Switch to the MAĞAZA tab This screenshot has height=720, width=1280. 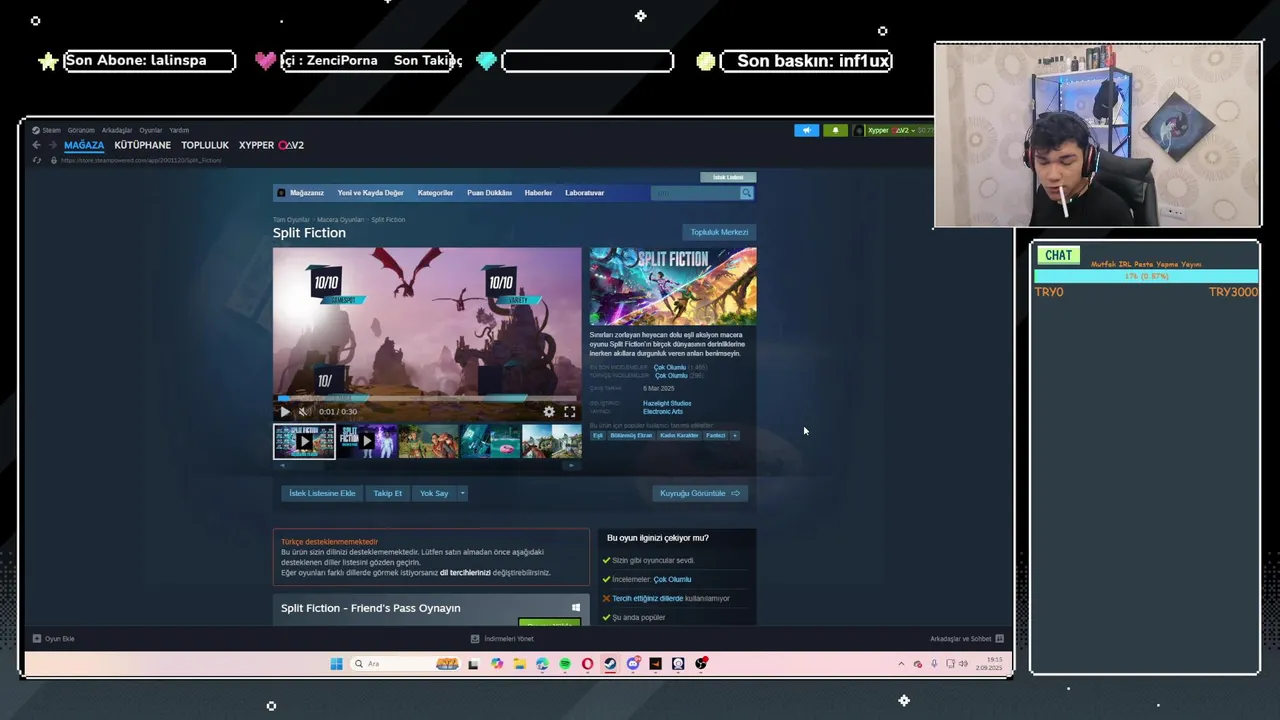click(84, 145)
